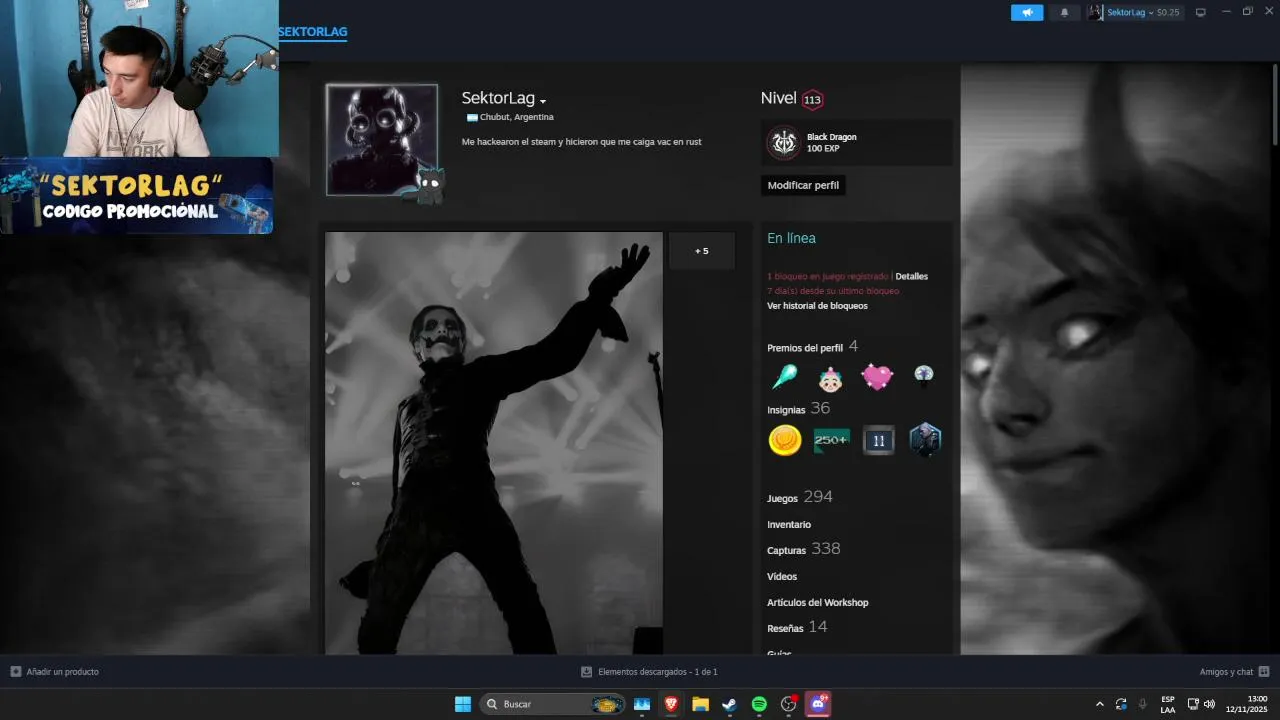
Task: Click the profile summary about hacked Steam
Action: point(581,142)
